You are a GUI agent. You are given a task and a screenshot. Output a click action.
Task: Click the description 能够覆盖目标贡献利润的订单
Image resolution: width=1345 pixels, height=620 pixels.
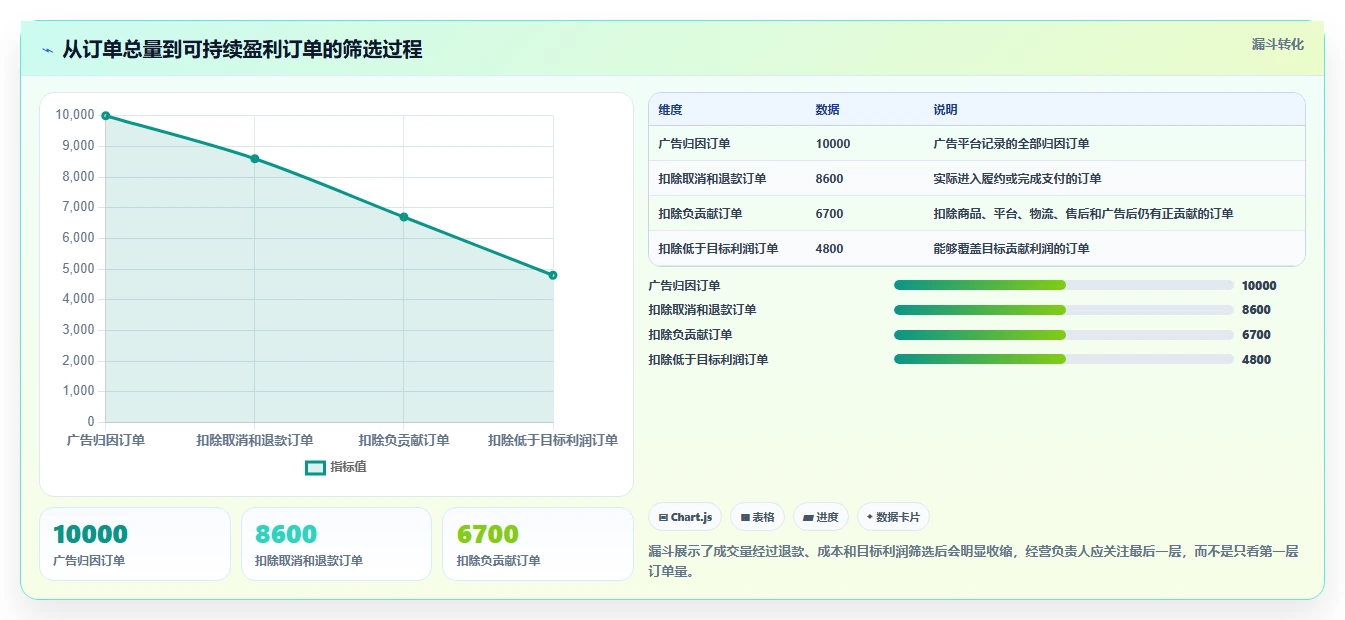click(1011, 249)
